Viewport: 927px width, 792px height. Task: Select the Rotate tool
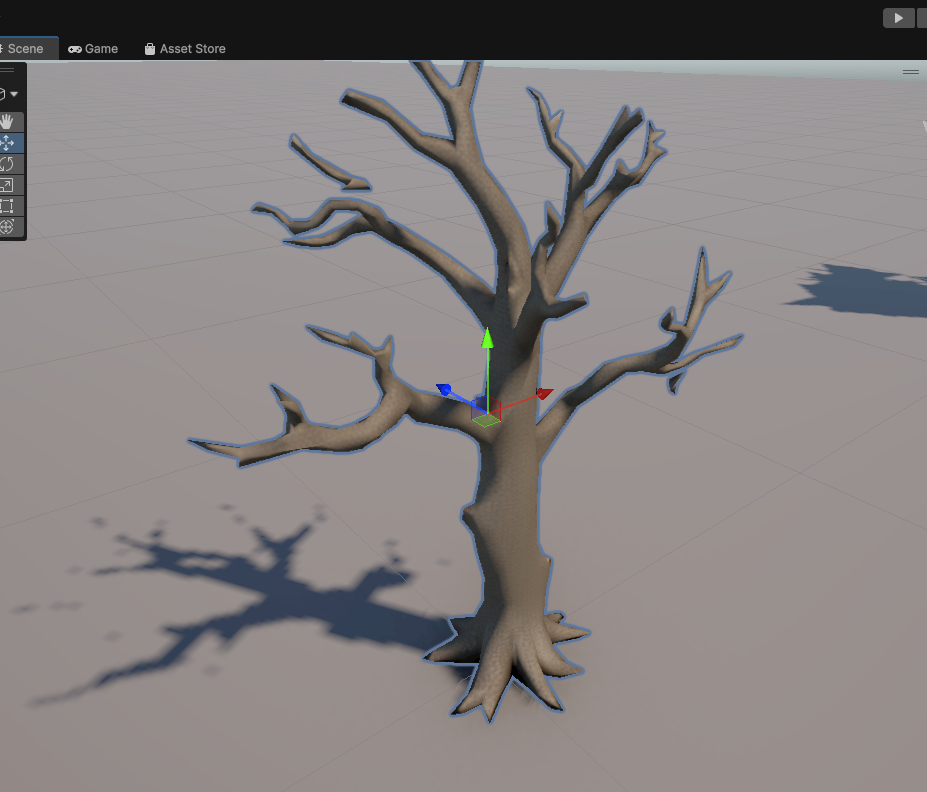tap(8, 163)
